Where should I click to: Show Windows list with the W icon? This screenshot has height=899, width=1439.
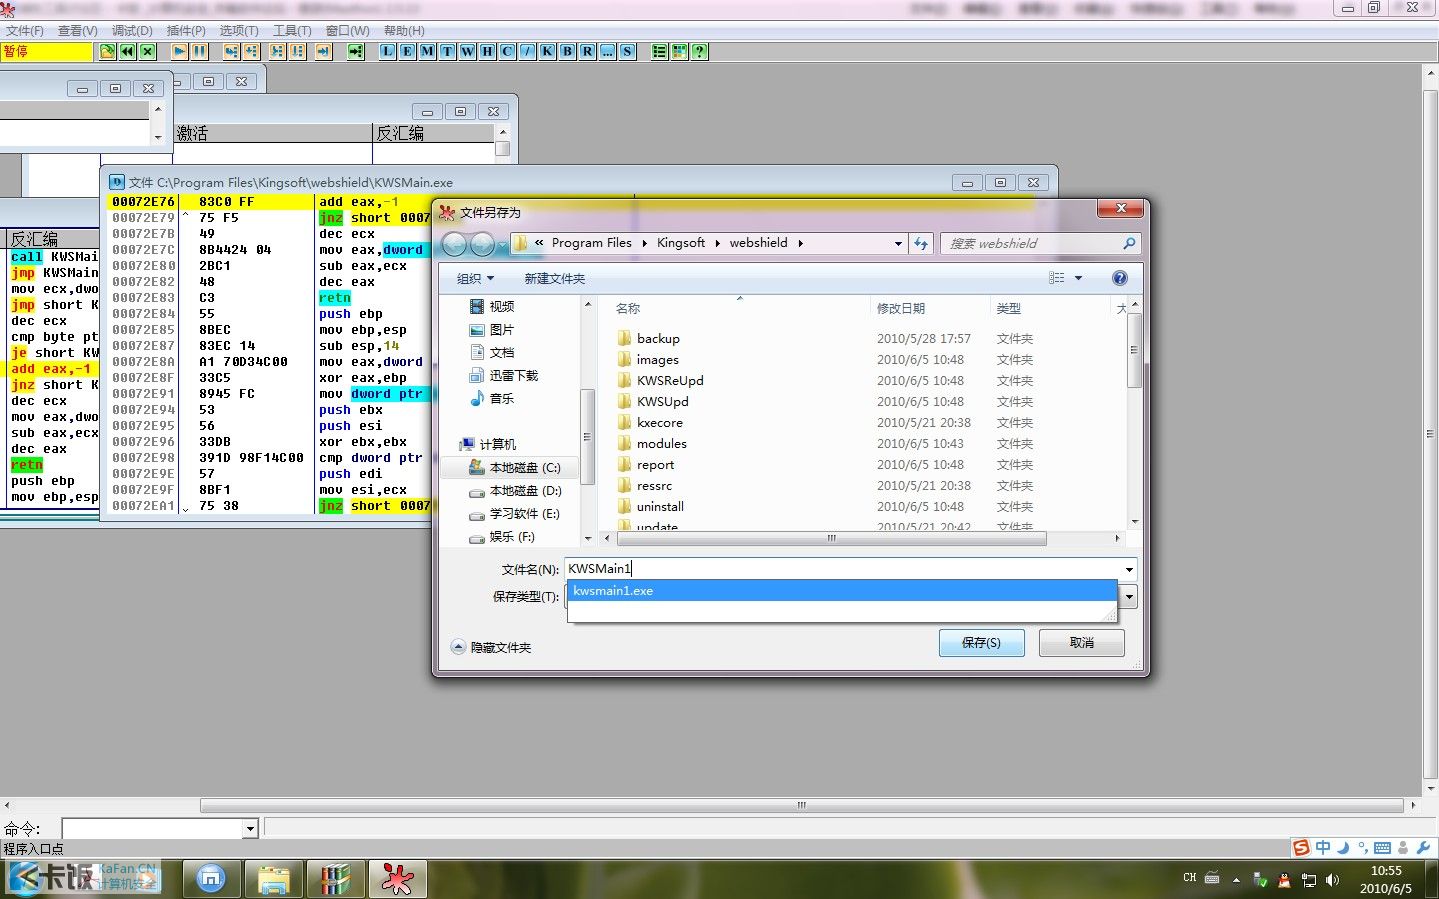(x=467, y=51)
